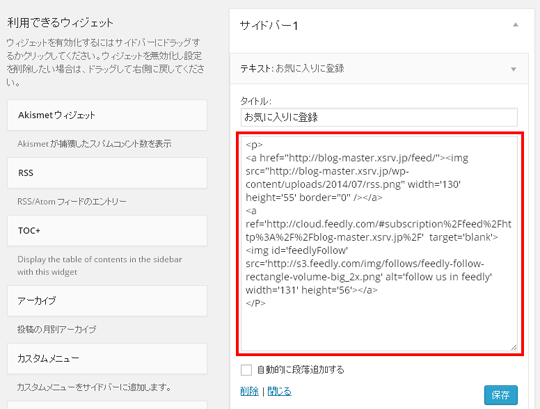Select the カスタムメニュー widget
Viewport: 540px width, 409px height.
pyautogui.click(x=107, y=359)
